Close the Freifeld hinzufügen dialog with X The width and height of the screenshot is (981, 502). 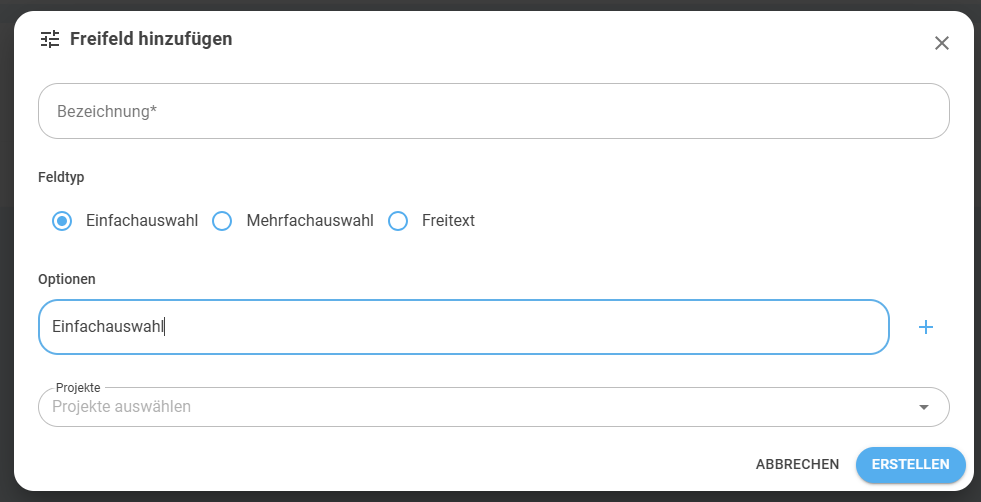click(x=942, y=43)
